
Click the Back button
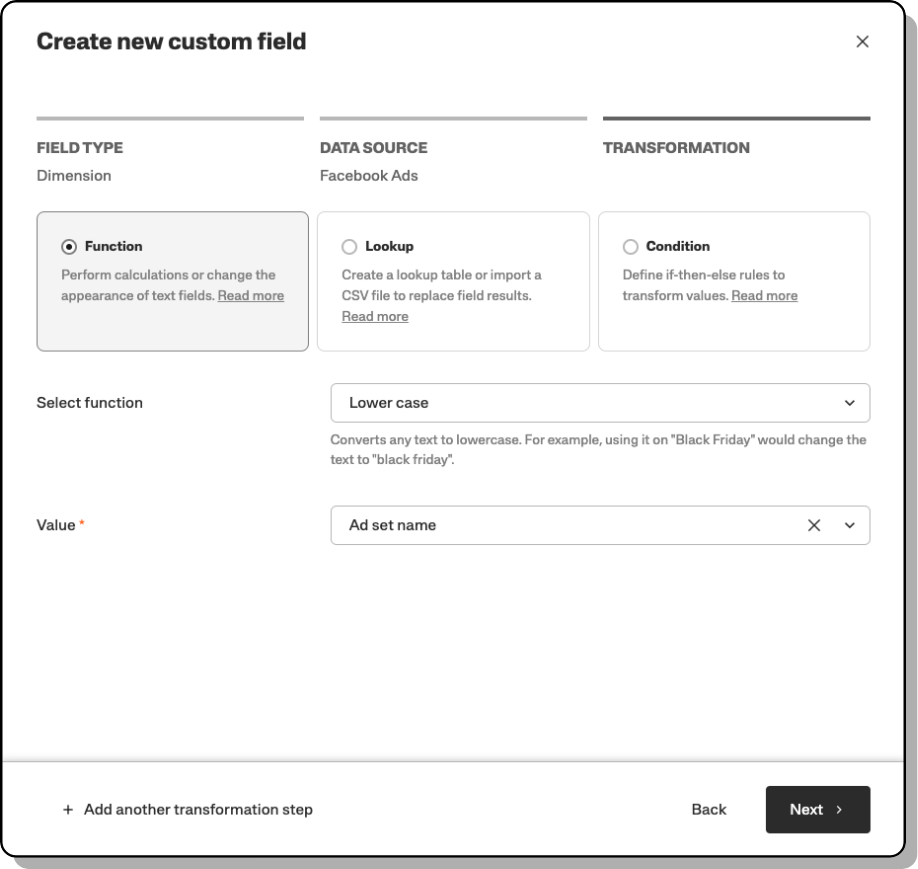click(709, 810)
